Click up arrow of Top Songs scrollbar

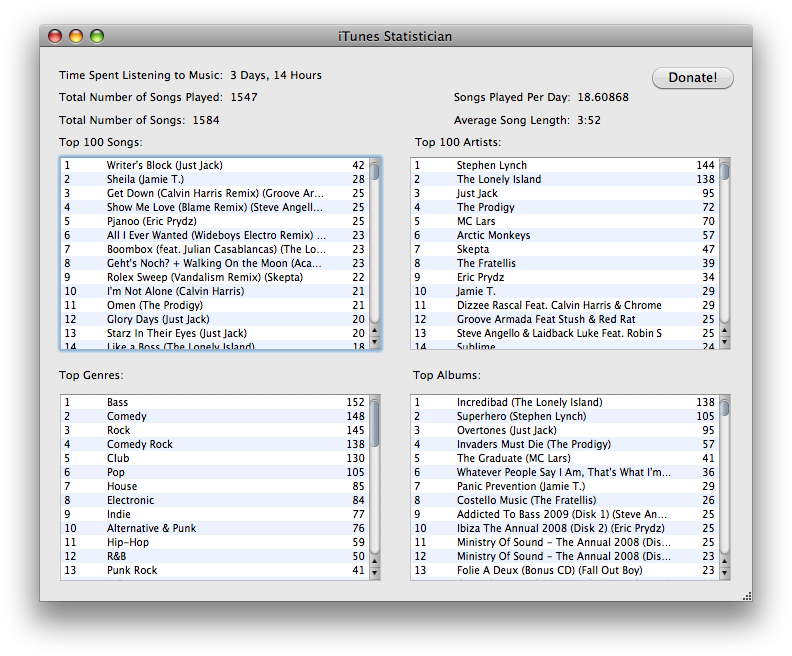pos(374,331)
